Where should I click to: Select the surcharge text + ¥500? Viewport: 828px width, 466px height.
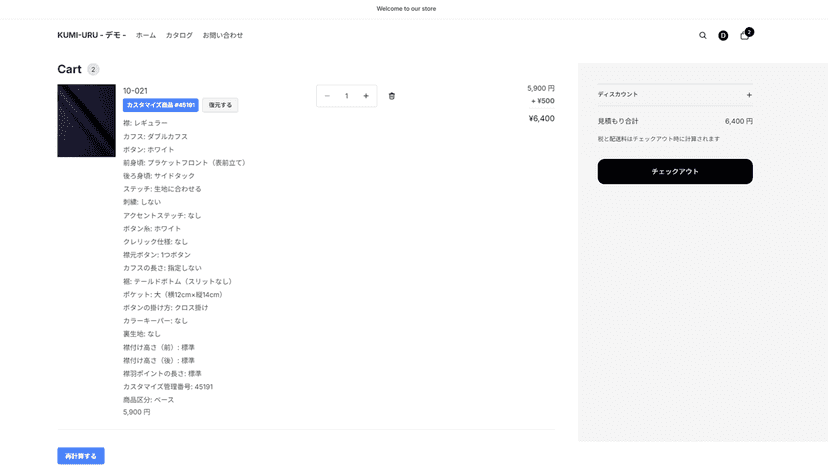tap(543, 101)
